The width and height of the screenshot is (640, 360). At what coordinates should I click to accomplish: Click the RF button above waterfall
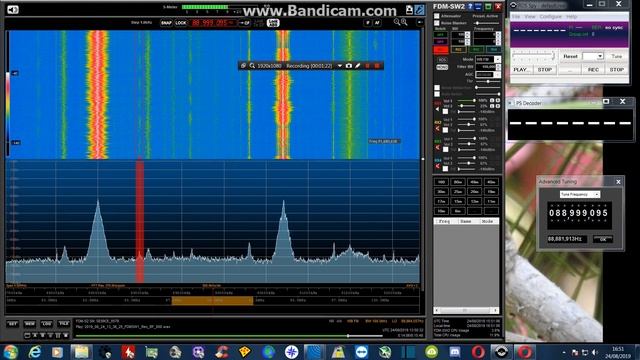tap(368, 23)
